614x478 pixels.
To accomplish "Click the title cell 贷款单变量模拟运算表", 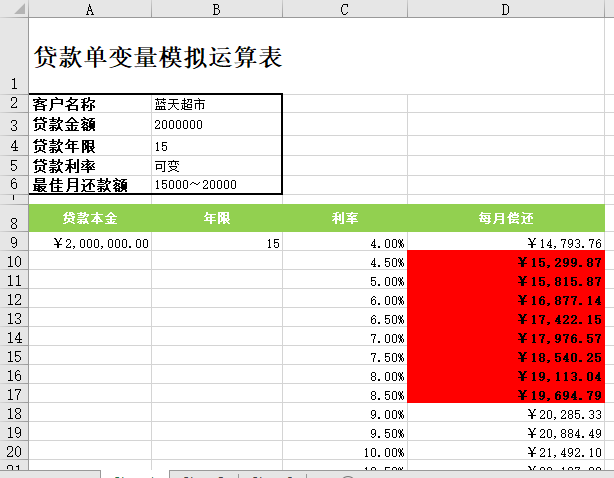I will (157, 58).
